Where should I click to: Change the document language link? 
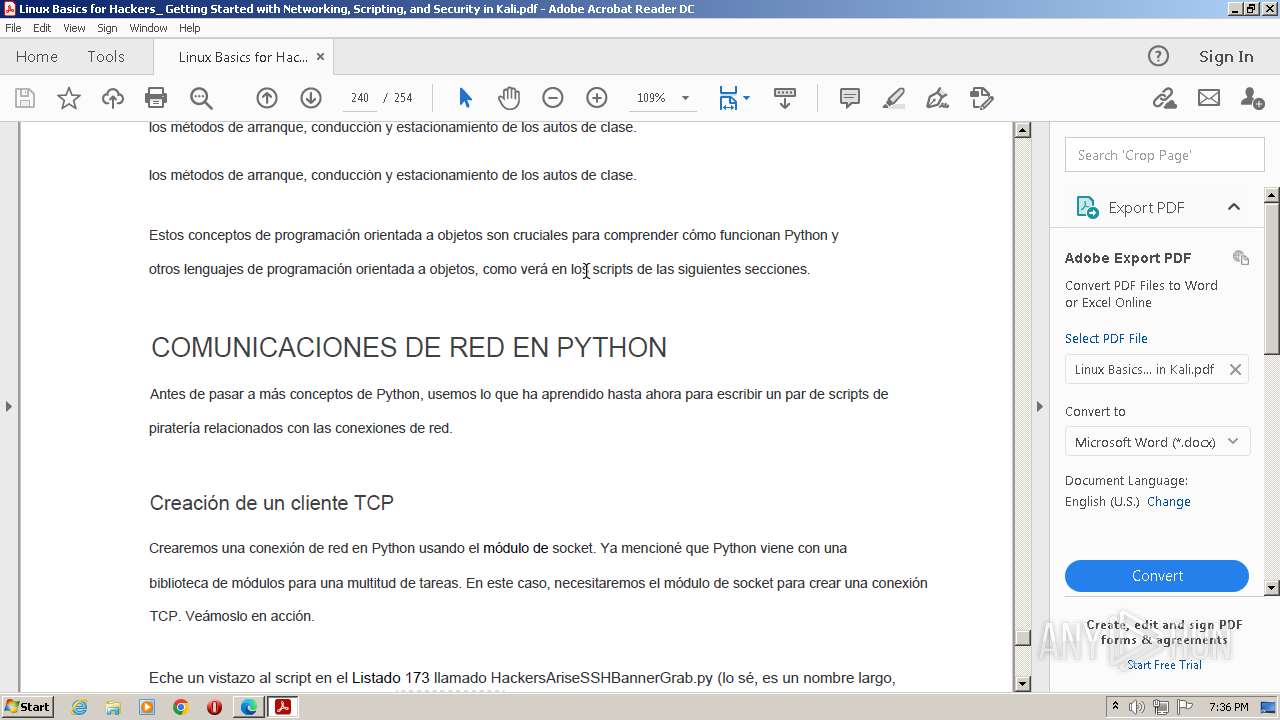(1168, 502)
